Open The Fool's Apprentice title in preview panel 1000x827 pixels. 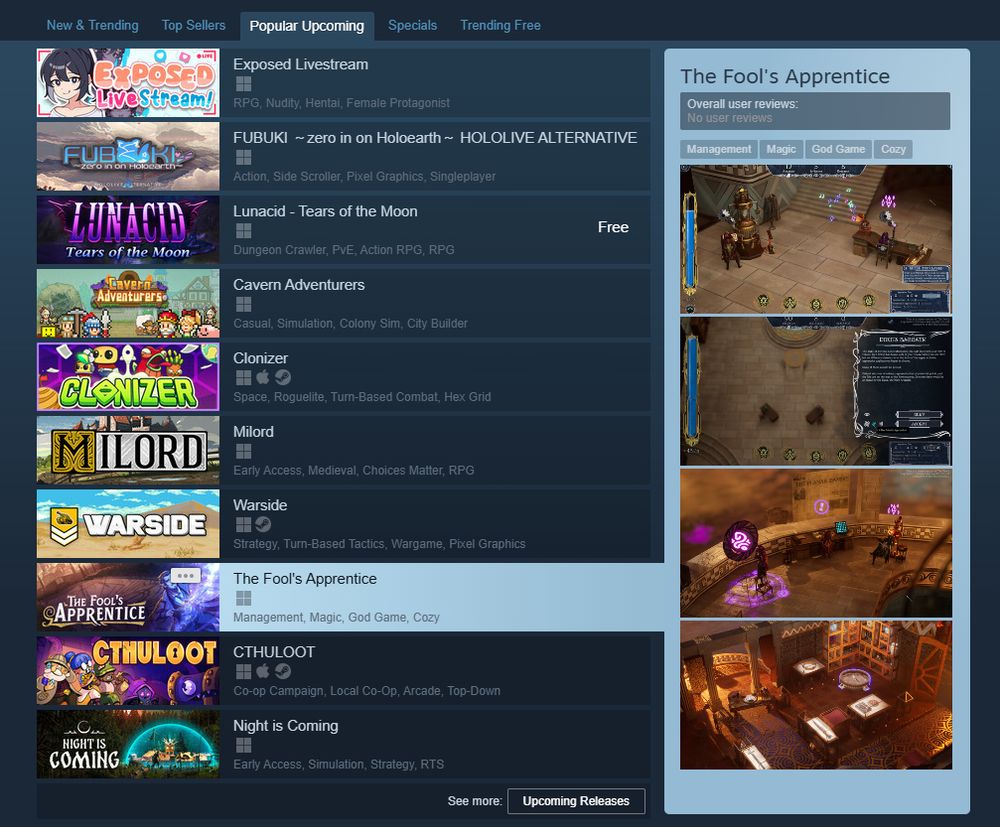(x=785, y=77)
